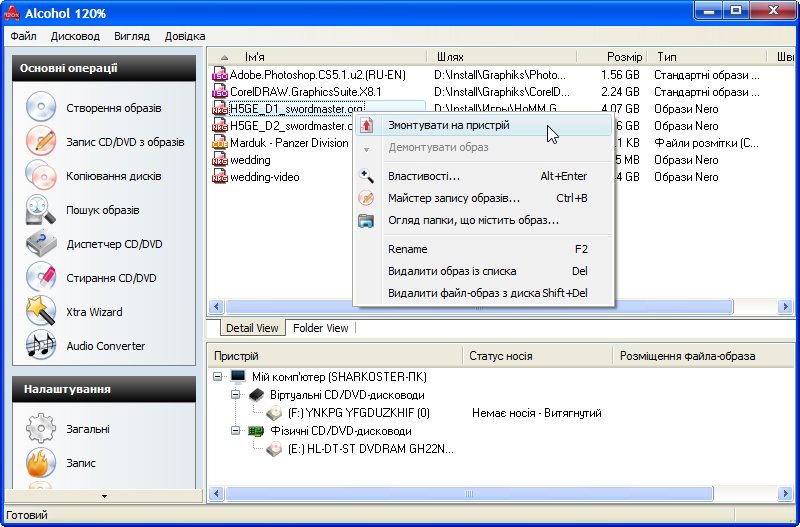Collapse the Віртуальні CD/DVD-дисководи node
Viewport: 800px width, 527px height.
[236, 395]
